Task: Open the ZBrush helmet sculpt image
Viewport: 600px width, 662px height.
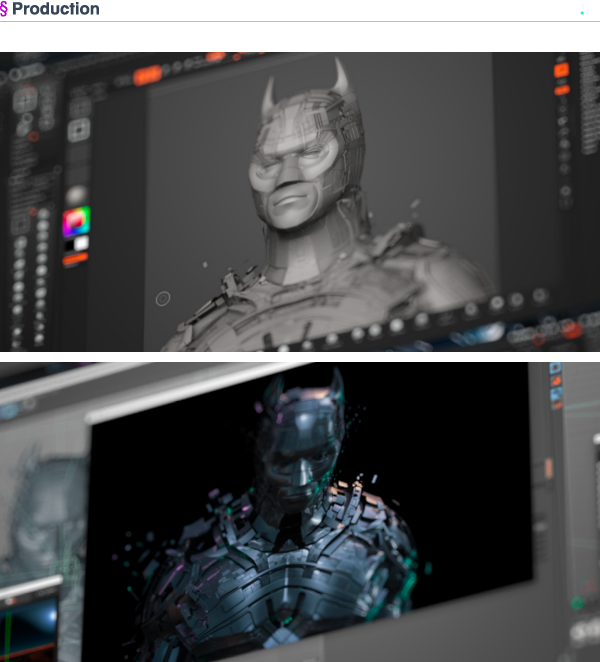Action: (x=300, y=202)
